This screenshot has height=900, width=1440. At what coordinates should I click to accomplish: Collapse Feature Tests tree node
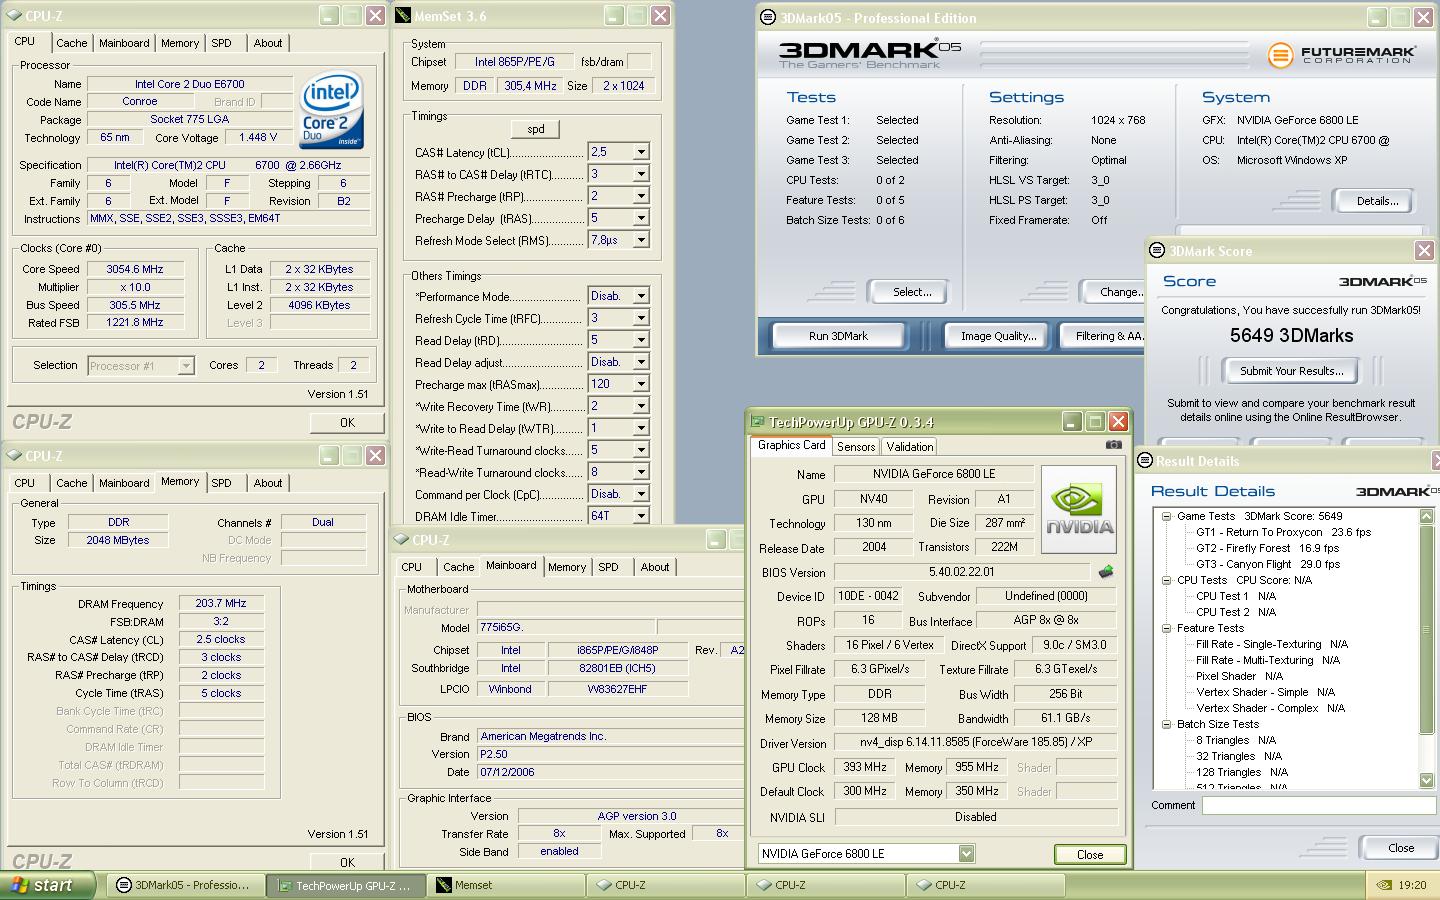(1166, 628)
